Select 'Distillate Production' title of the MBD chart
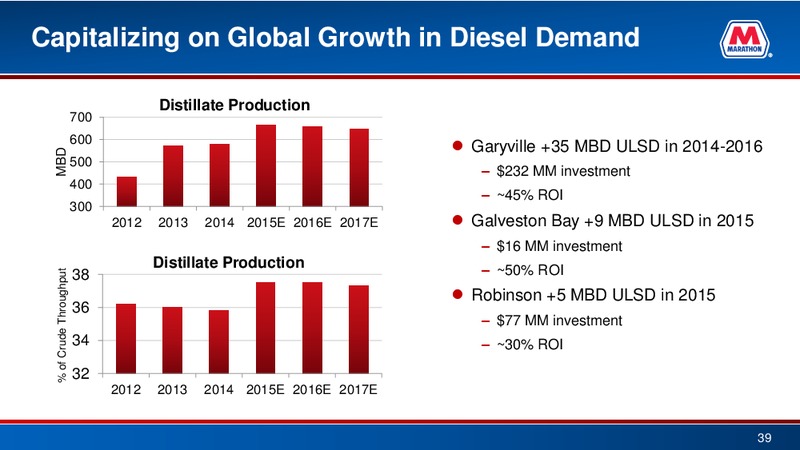The height and width of the screenshot is (450, 800). [x=235, y=105]
